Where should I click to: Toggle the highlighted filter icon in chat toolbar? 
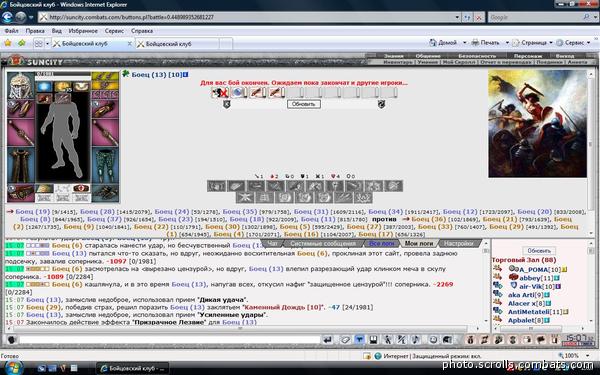click(x=359, y=340)
